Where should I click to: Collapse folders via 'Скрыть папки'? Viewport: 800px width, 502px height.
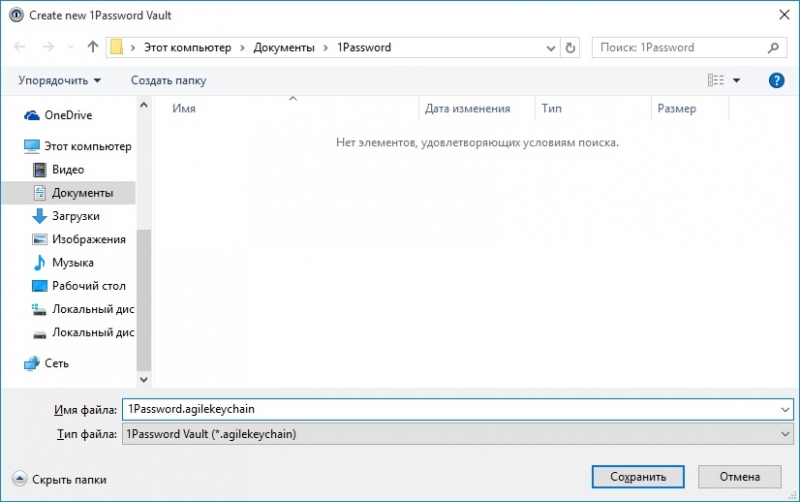click(60, 479)
